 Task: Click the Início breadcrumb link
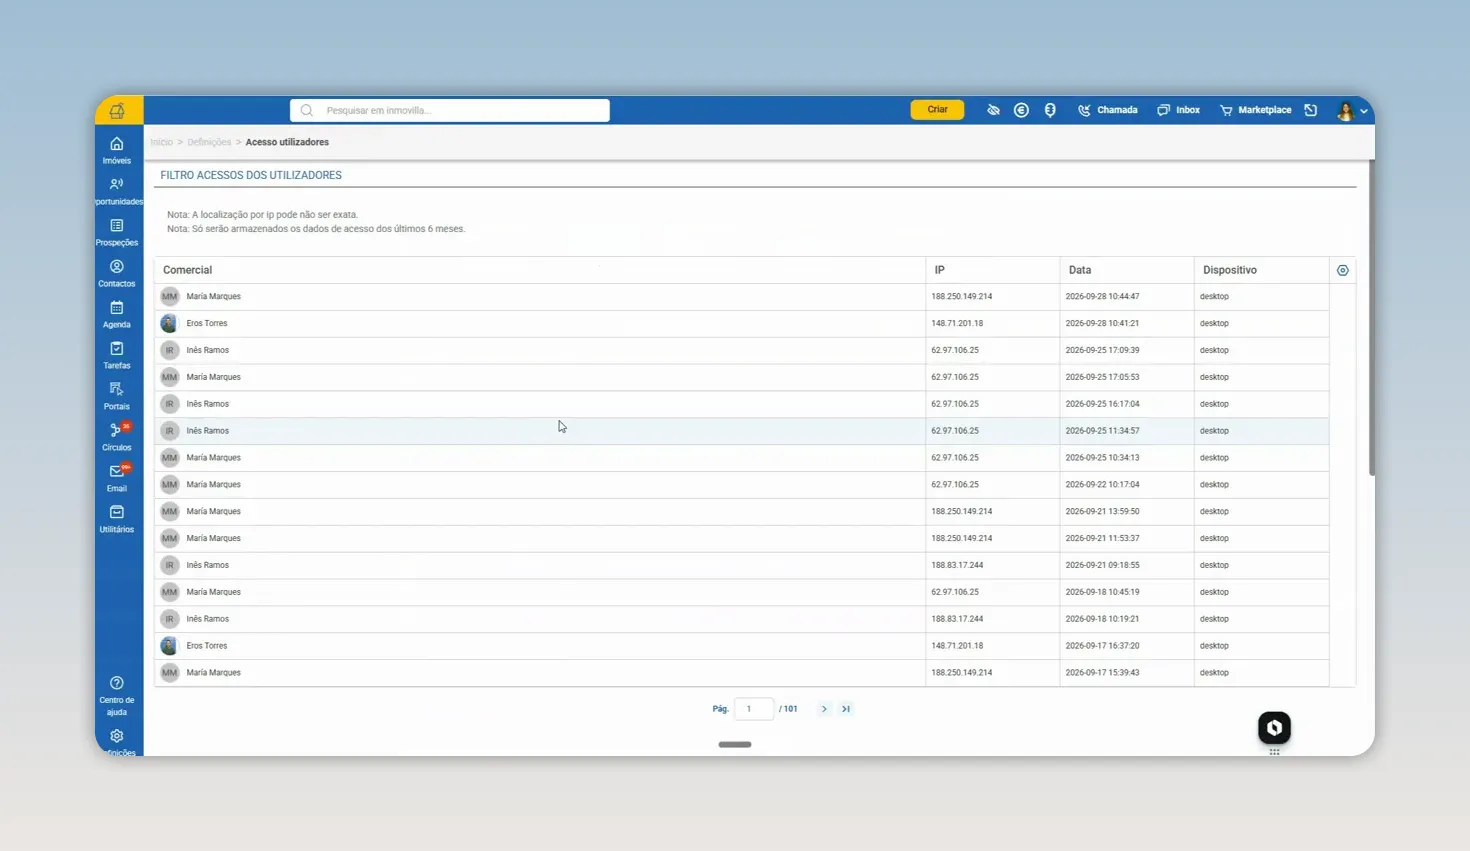161,142
